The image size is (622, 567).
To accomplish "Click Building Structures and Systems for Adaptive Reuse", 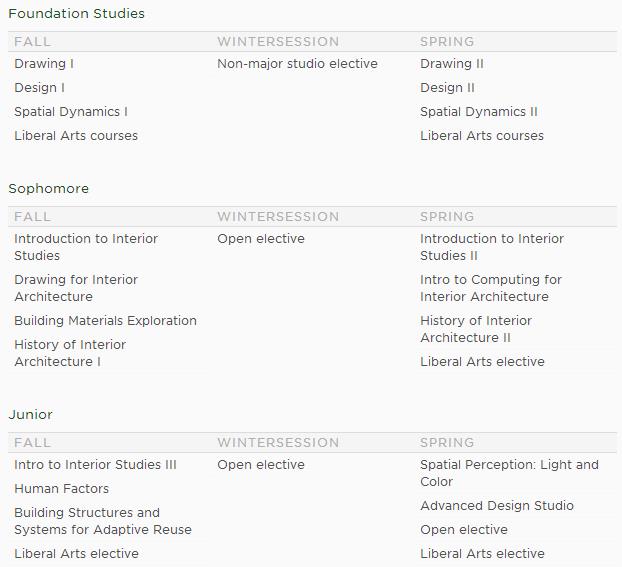I will pyautogui.click(x=102, y=521).
